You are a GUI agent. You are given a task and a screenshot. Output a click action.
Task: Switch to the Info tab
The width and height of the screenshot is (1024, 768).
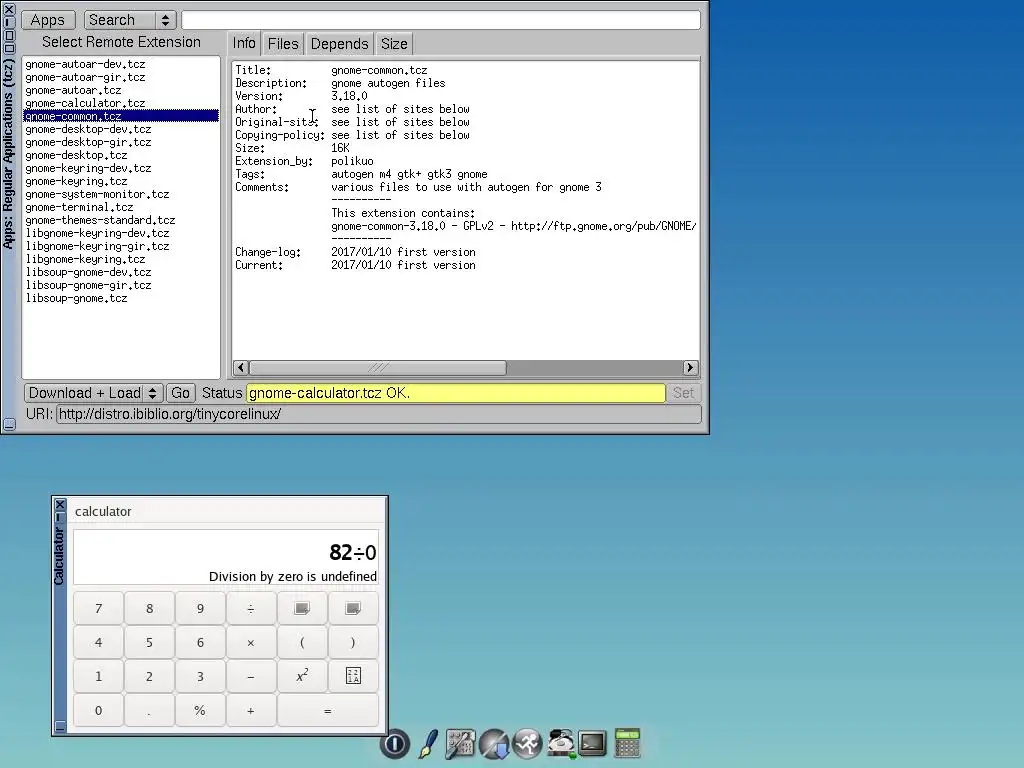click(244, 43)
